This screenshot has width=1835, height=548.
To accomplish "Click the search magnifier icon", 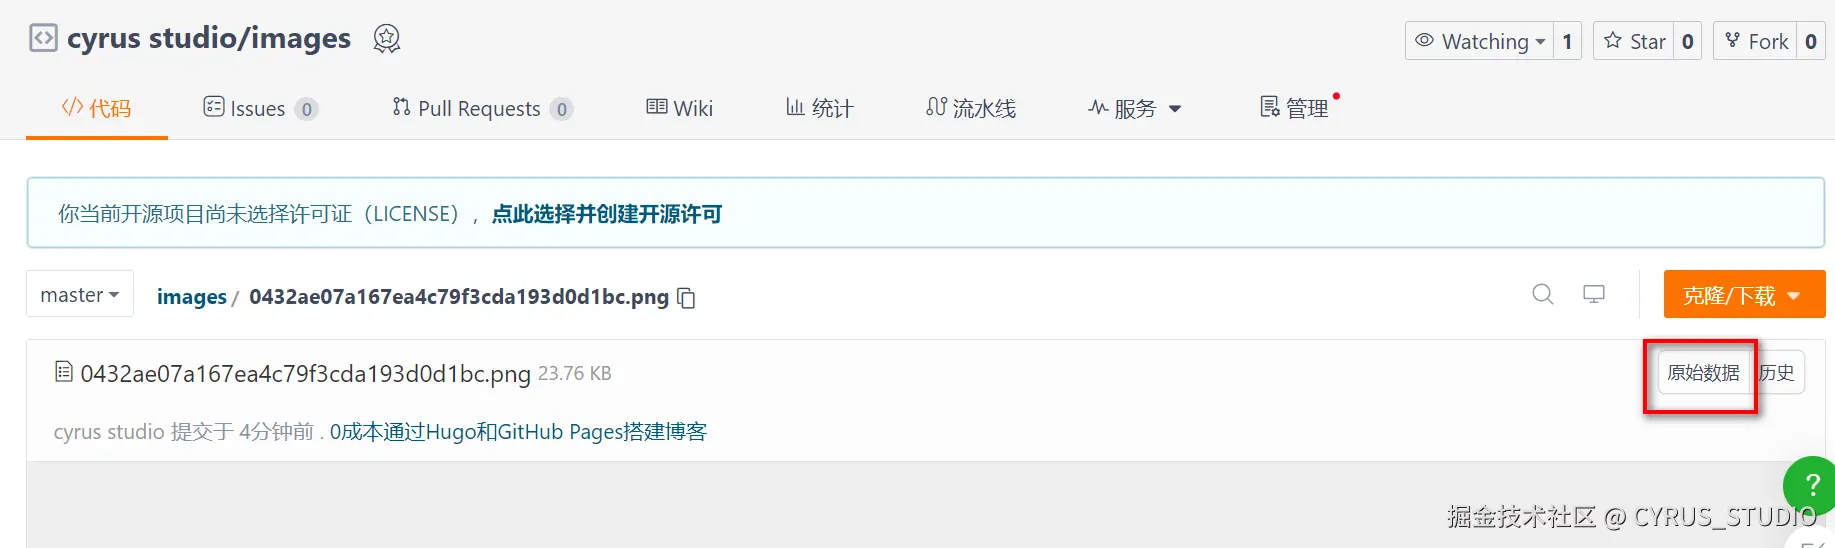I will (1543, 294).
